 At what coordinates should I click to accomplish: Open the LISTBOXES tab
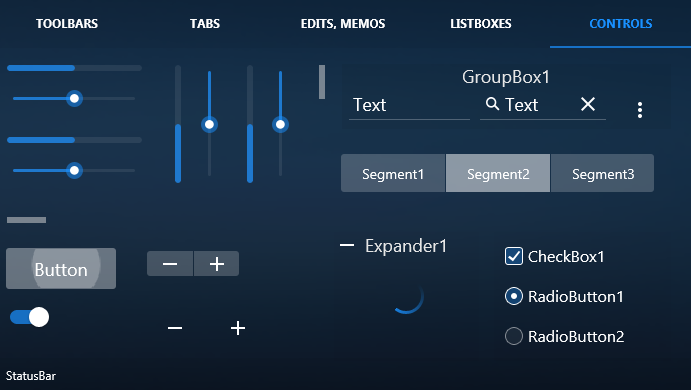pos(481,23)
